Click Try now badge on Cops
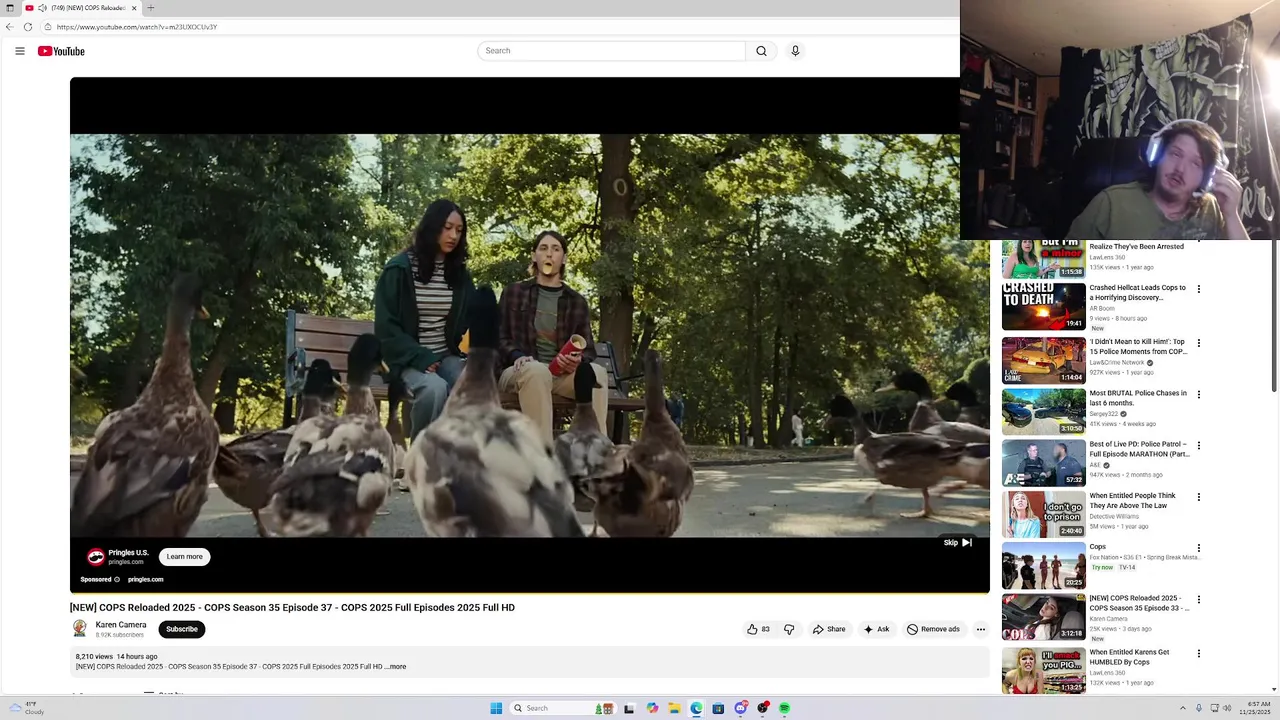The height and width of the screenshot is (720, 1280). point(1102,568)
